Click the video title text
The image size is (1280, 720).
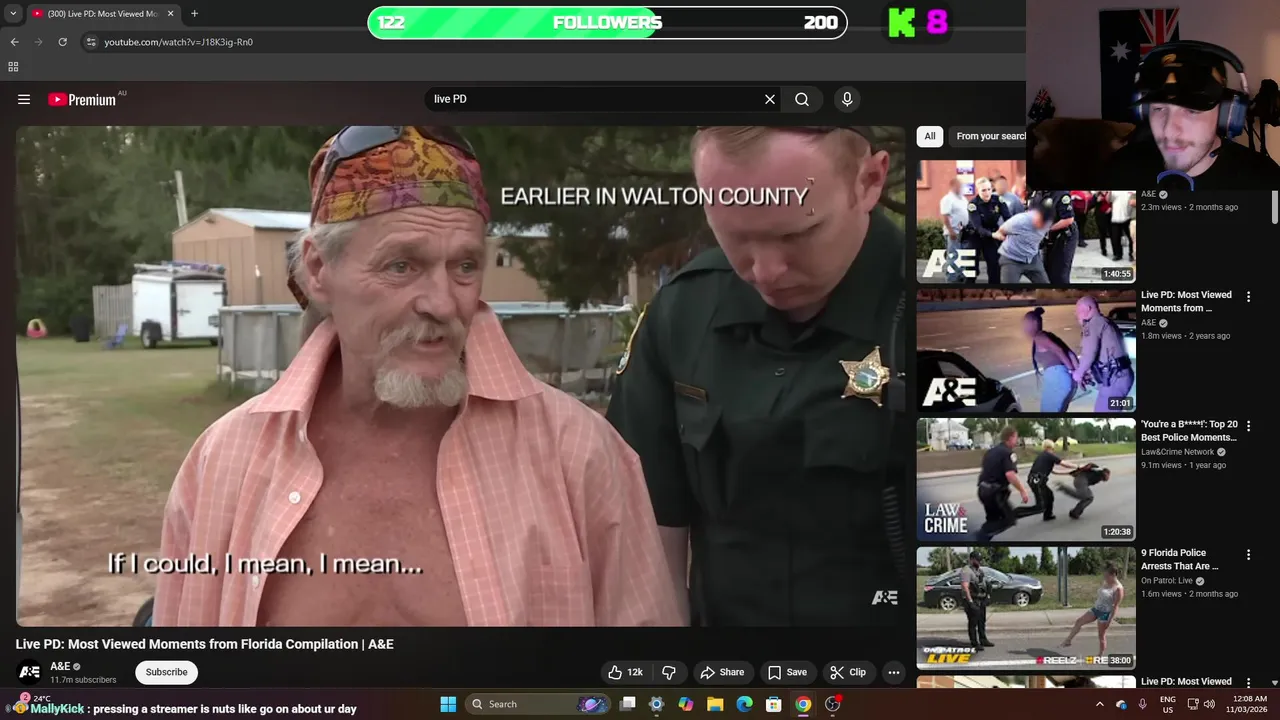coord(204,644)
